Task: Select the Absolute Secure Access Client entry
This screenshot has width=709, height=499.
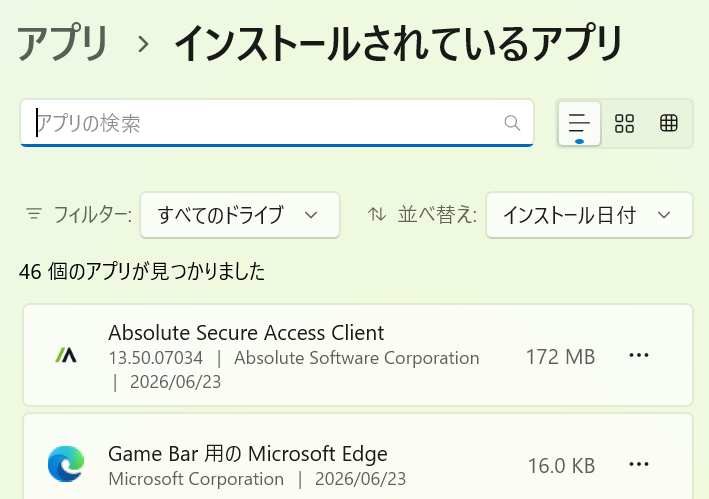Action: tap(358, 355)
